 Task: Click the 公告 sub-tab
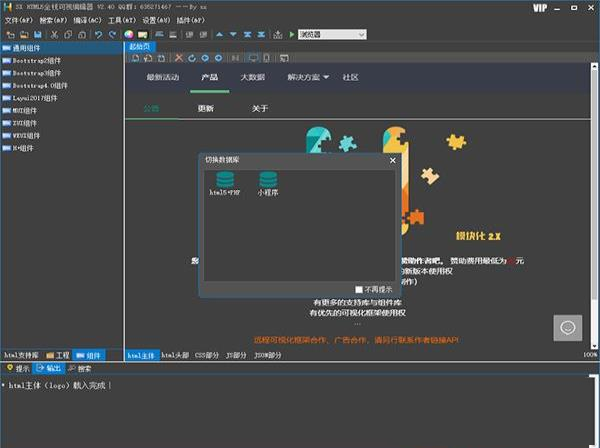(x=151, y=109)
